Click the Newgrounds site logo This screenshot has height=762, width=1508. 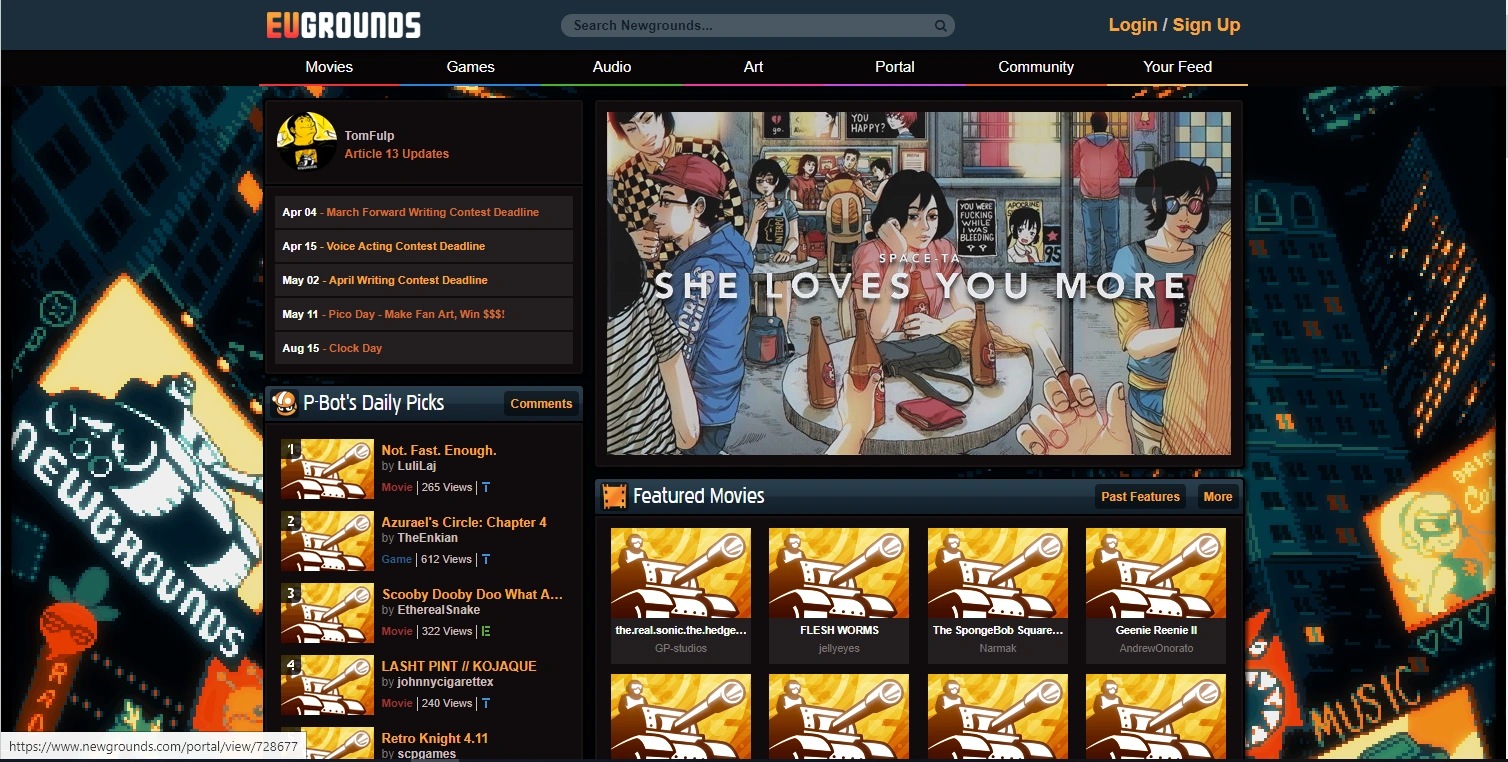pos(343,25)
